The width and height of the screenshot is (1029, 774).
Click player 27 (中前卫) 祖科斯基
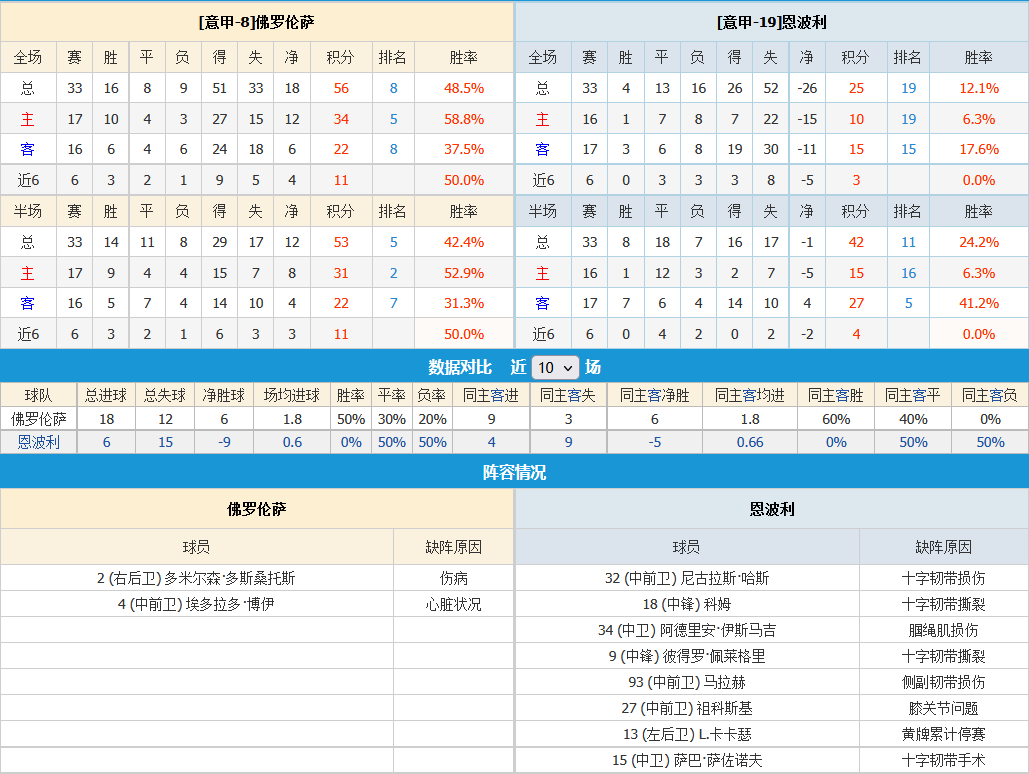click(x=687, y=708)
